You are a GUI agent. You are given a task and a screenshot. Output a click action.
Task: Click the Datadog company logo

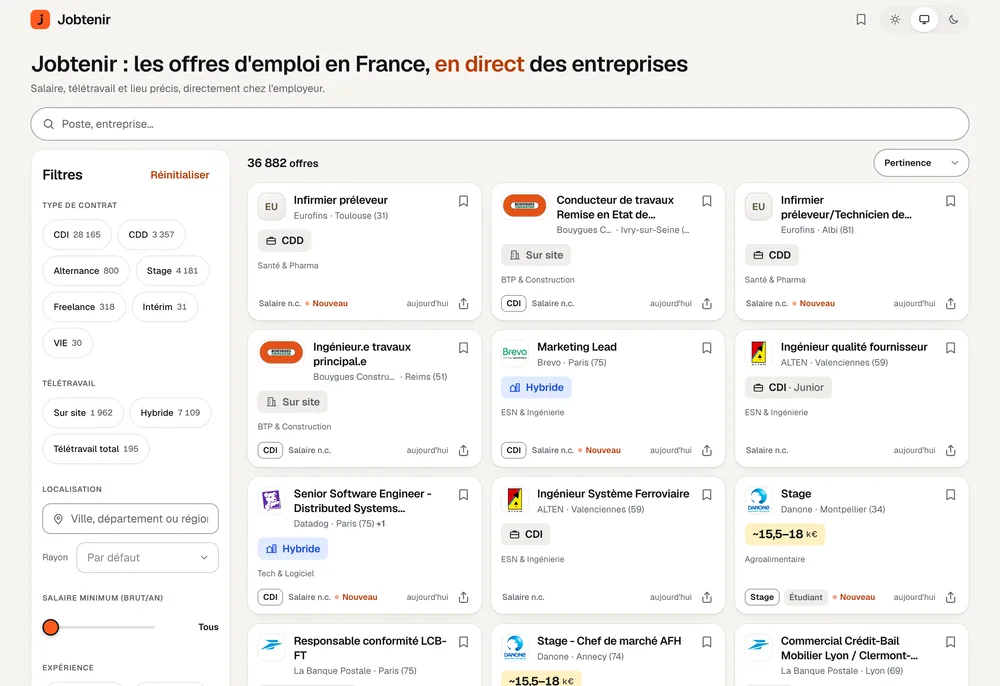pyautogui.click(x=271, y=500)
